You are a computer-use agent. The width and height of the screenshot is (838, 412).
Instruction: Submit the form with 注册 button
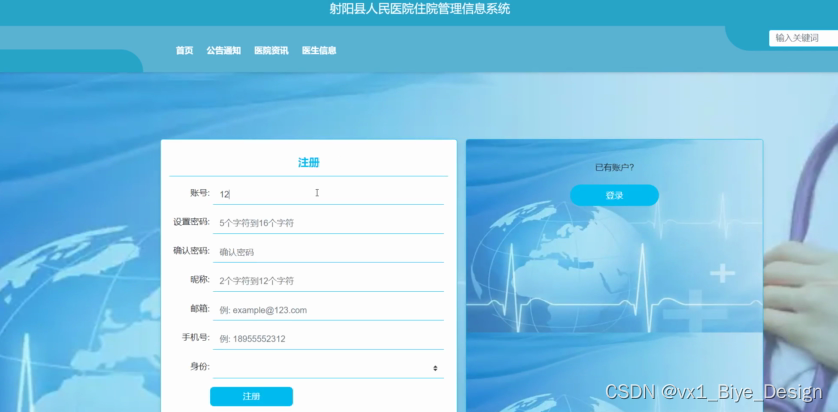pyautogui.click(x=251, y=397)
